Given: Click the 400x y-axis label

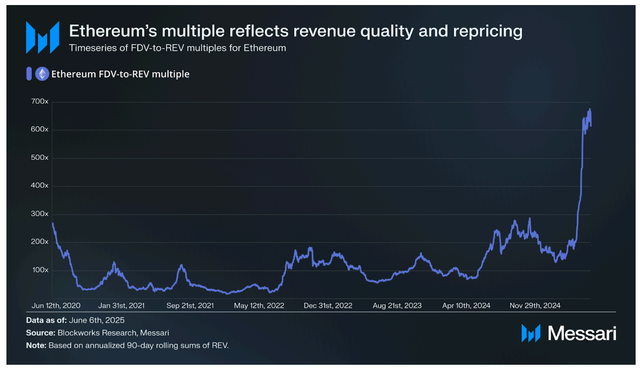Looking at the screenshot, I should pos(39,186).
